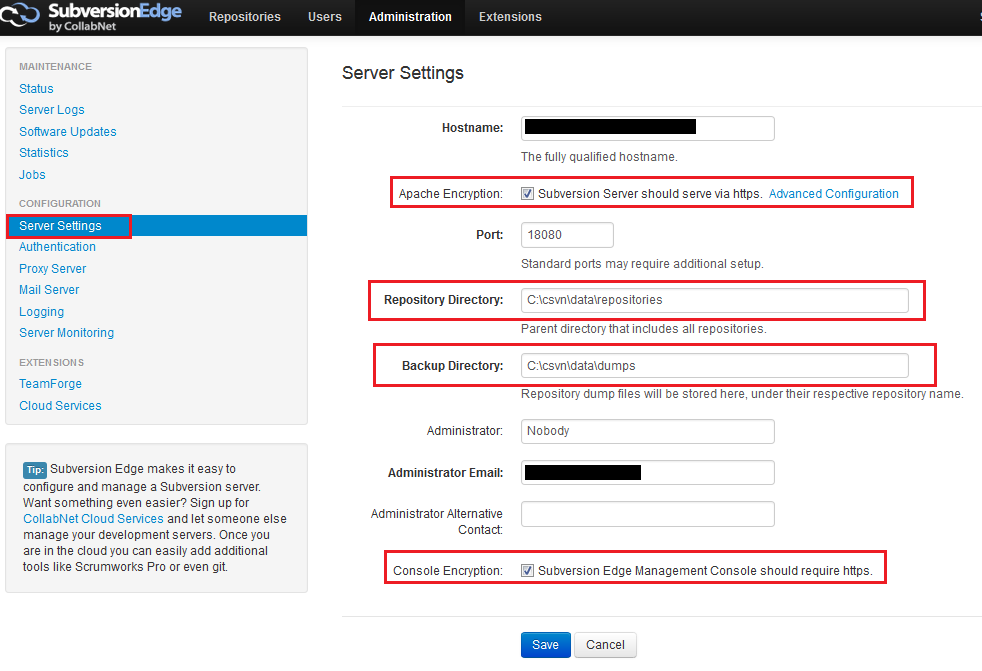Open the Authentication settings link
Viewport: 982px width, 671px height.
[x=58, y=247]
